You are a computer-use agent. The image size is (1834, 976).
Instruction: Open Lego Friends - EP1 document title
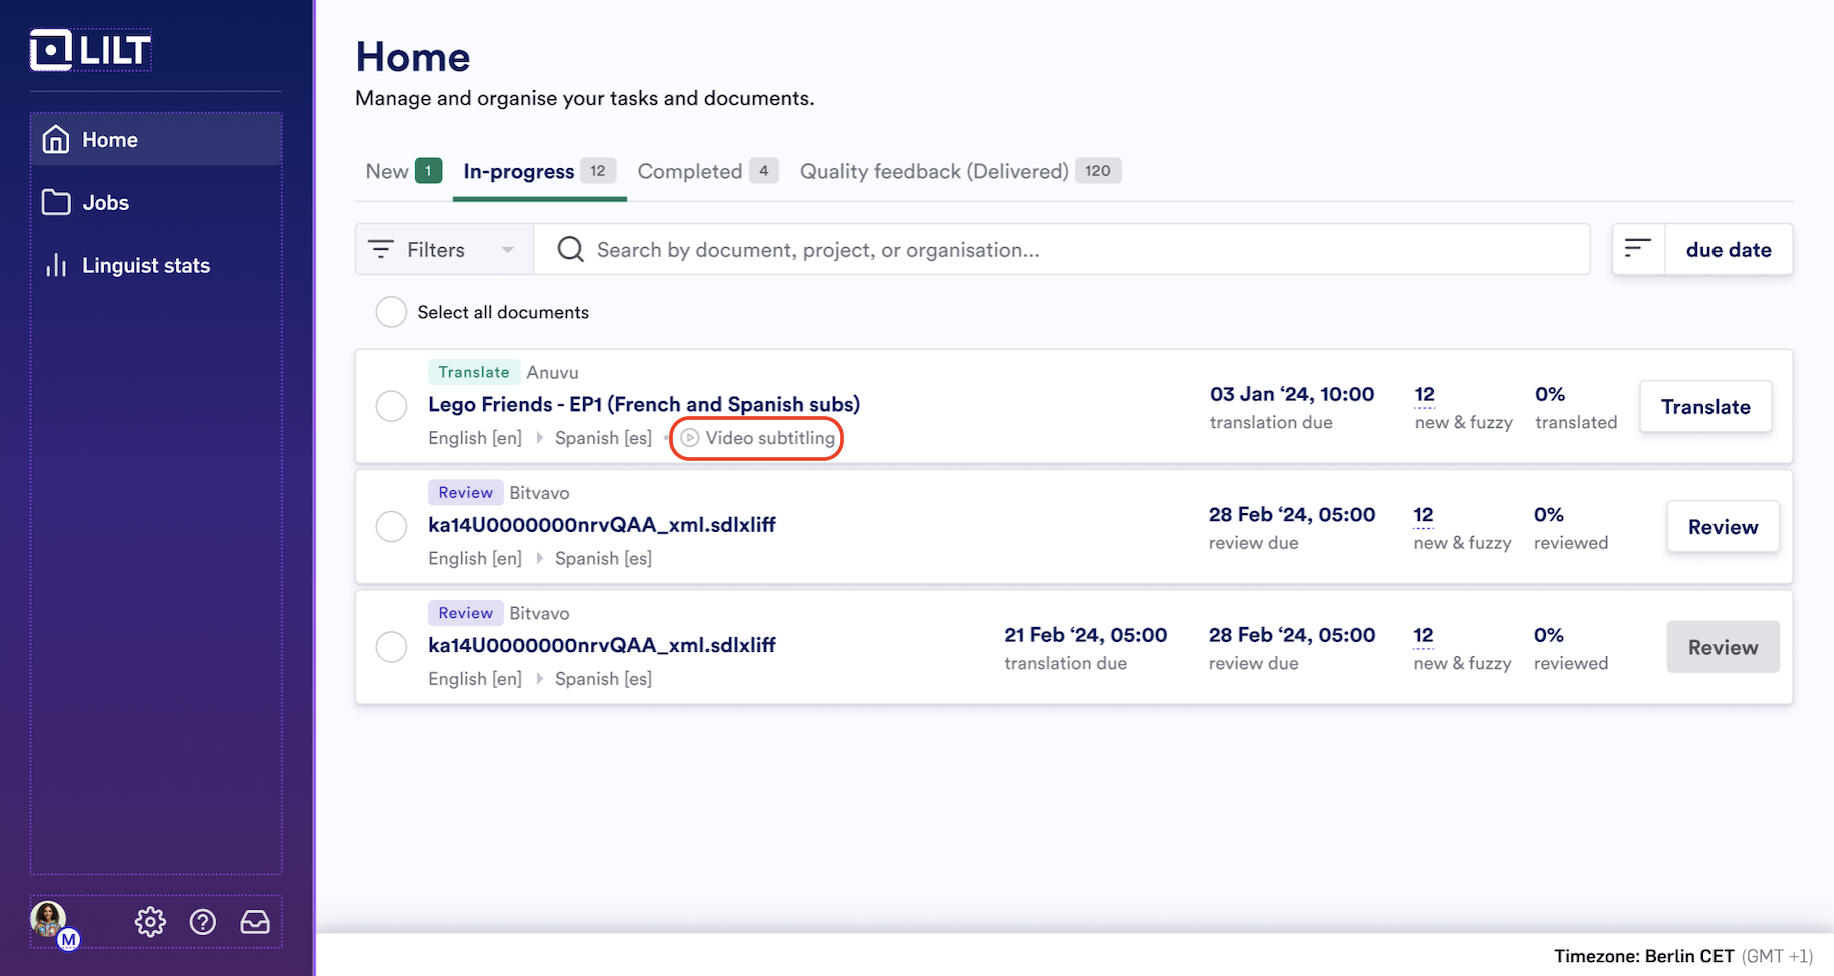644,404
